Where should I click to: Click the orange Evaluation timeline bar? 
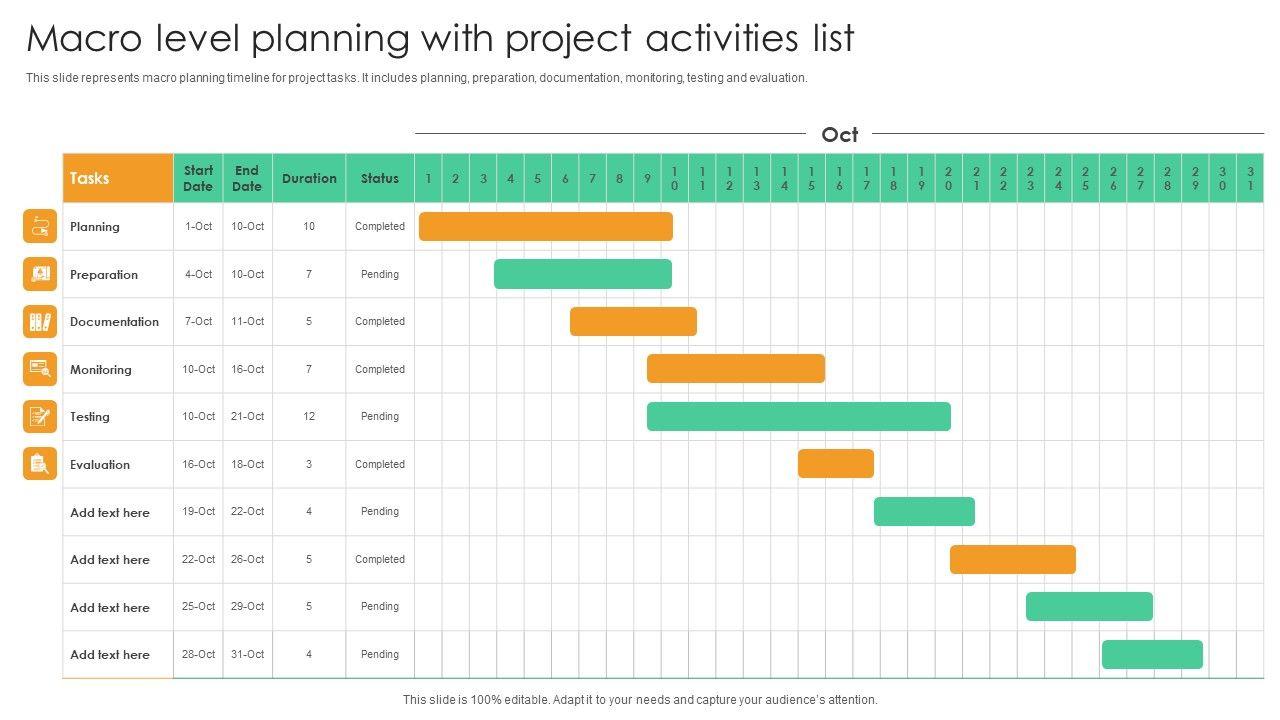point(835,464)
